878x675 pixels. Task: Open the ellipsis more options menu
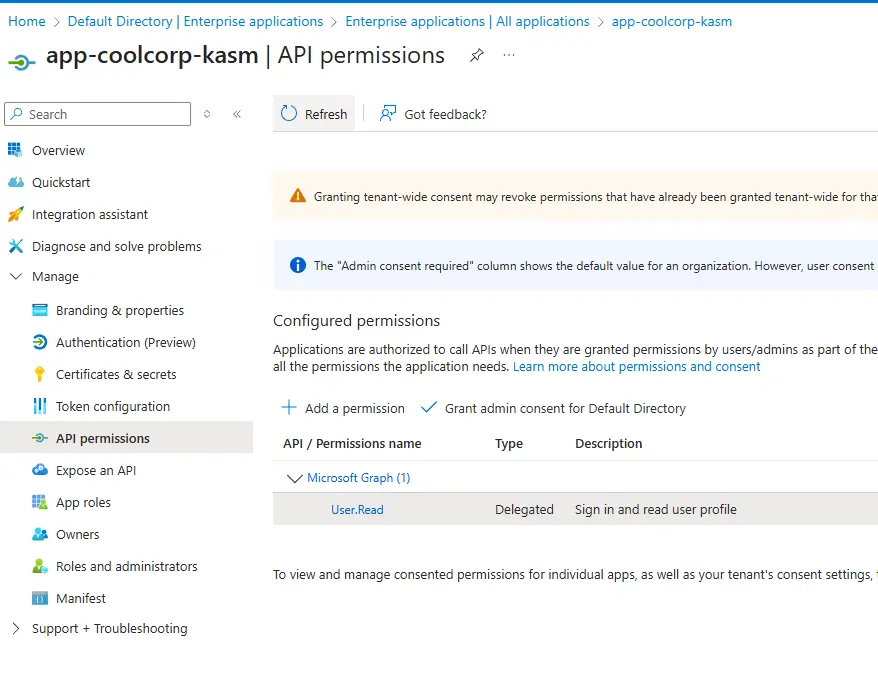[x=509, y=56]
